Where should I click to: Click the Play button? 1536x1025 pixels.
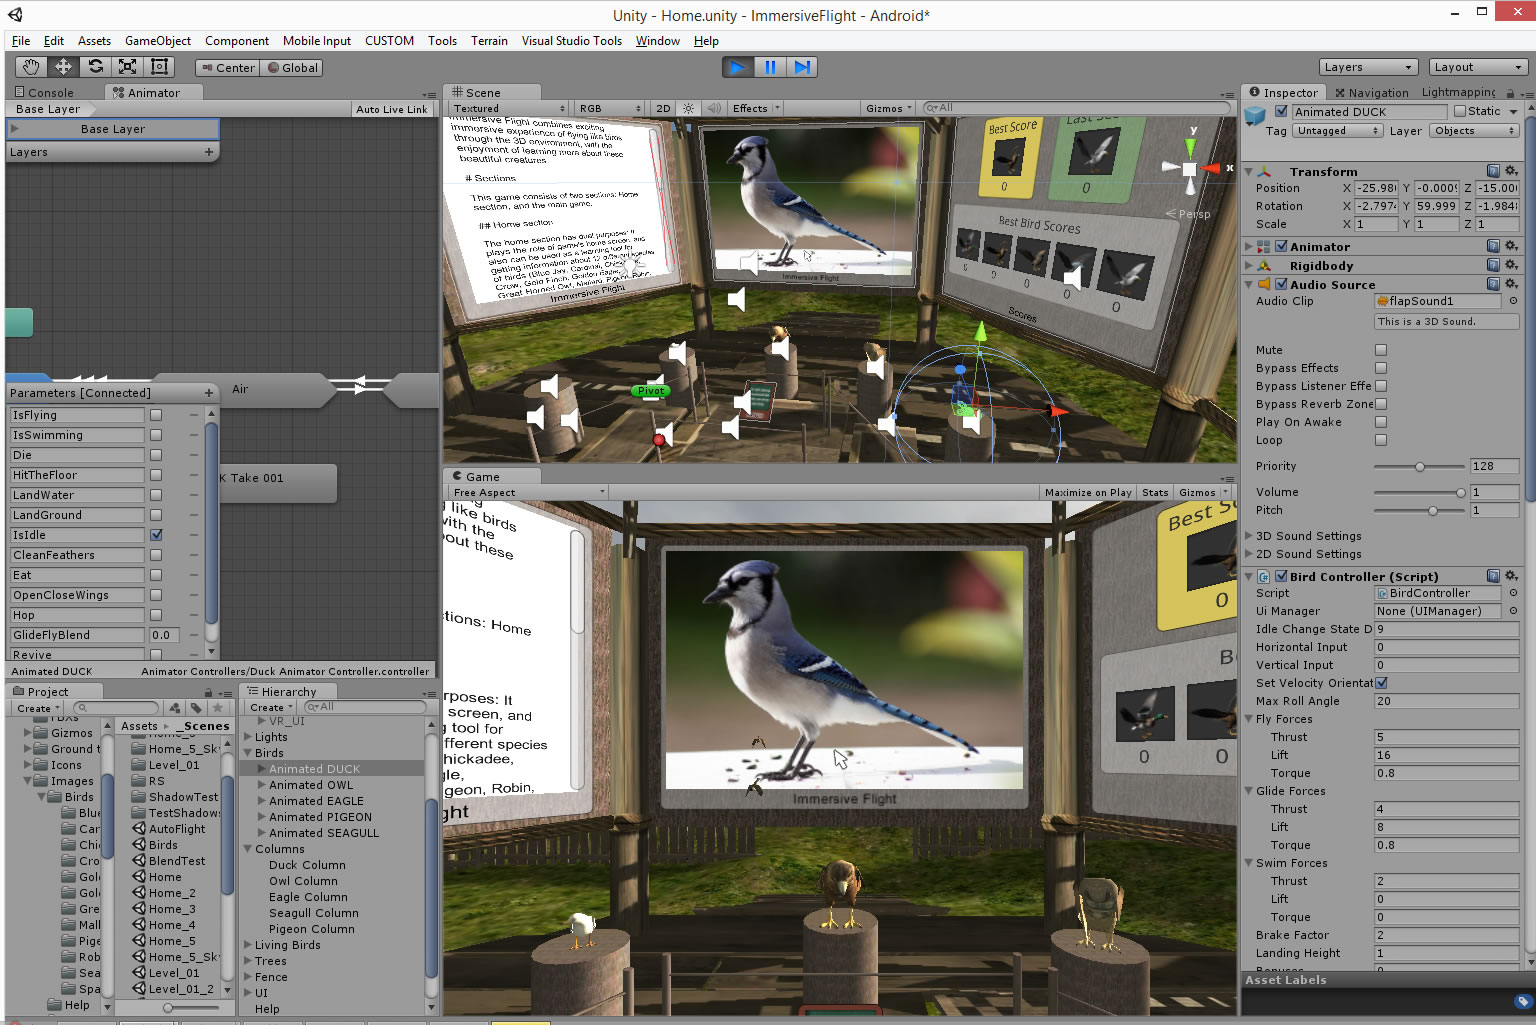tap(738, 67)
